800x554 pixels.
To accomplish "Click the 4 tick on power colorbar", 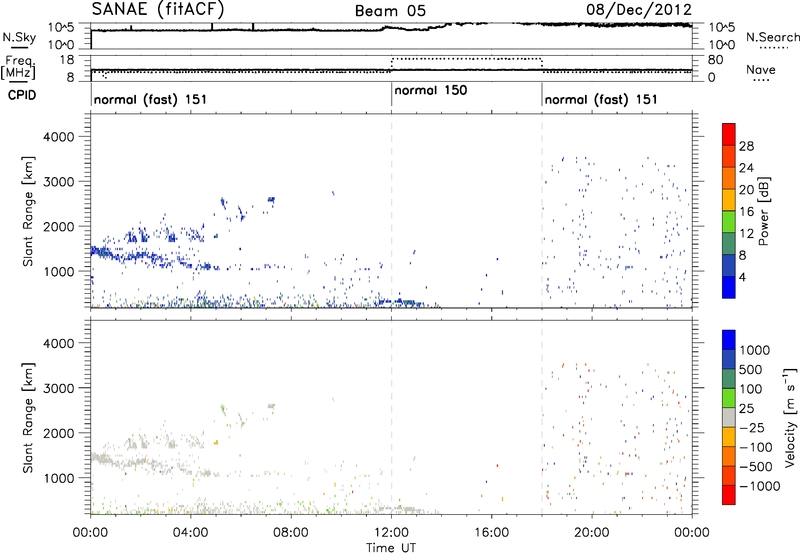I will click(x=742, y=277).
